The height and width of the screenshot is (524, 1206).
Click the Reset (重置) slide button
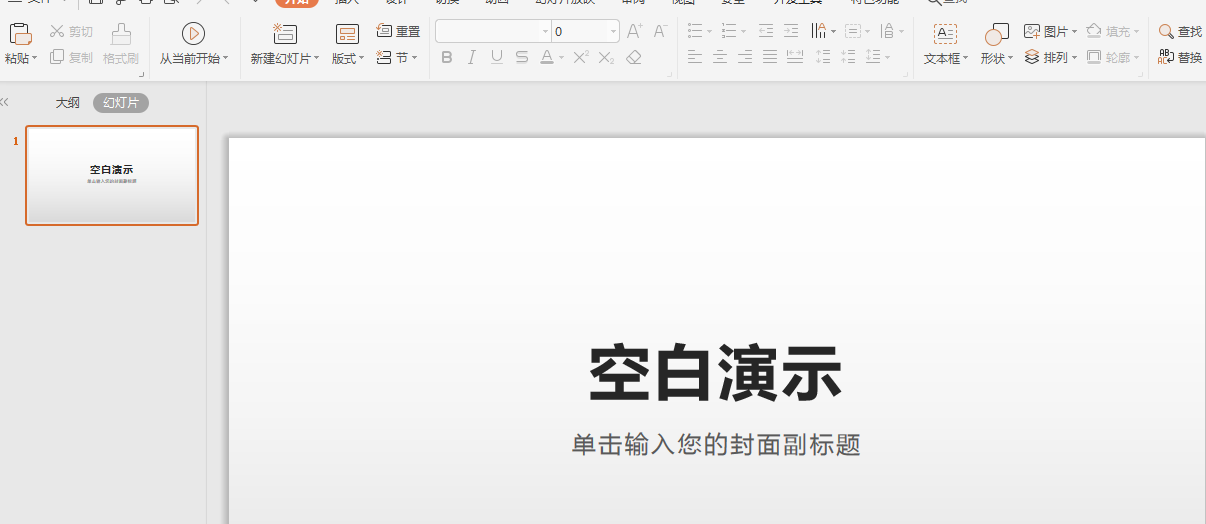[398, 31]
